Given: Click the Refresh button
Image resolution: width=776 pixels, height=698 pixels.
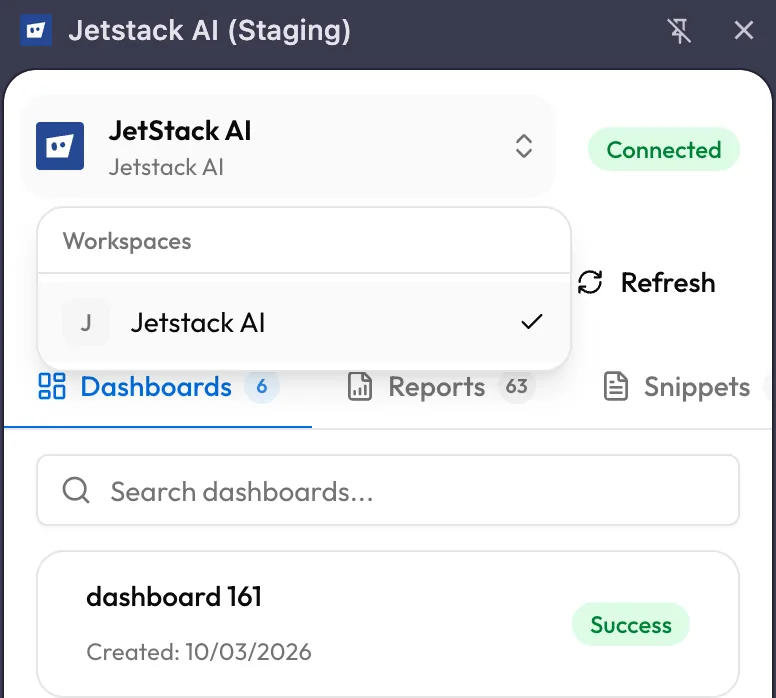Looking at the screenshot, I should coord(647,283).
